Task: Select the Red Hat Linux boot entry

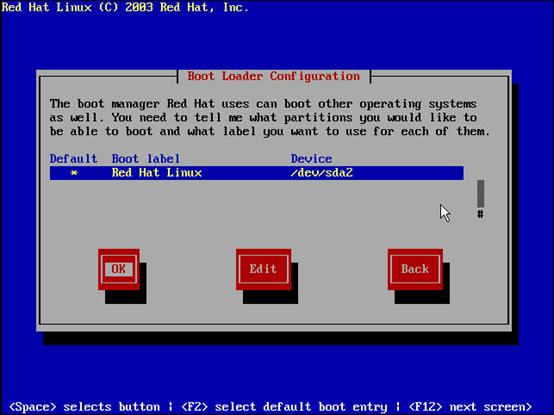Action: point(257,173)
